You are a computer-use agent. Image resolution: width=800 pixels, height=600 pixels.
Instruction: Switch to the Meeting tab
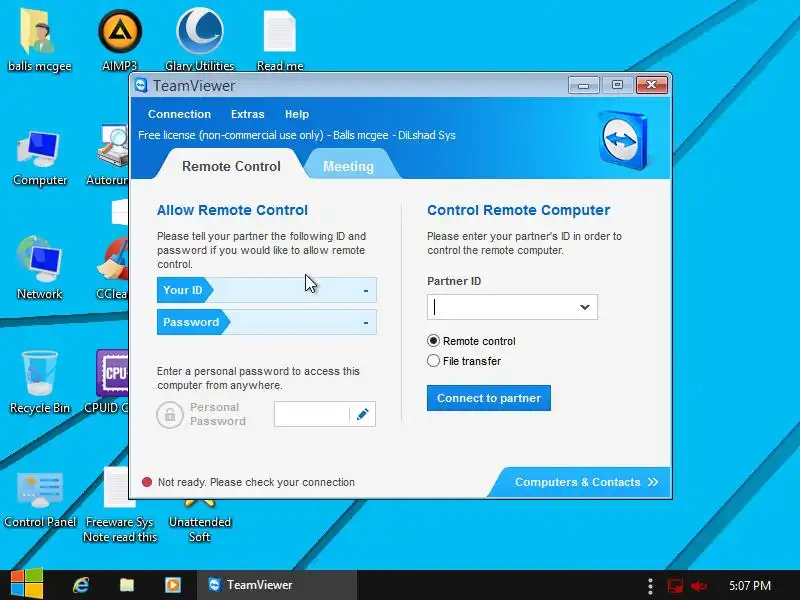[348, 166]
